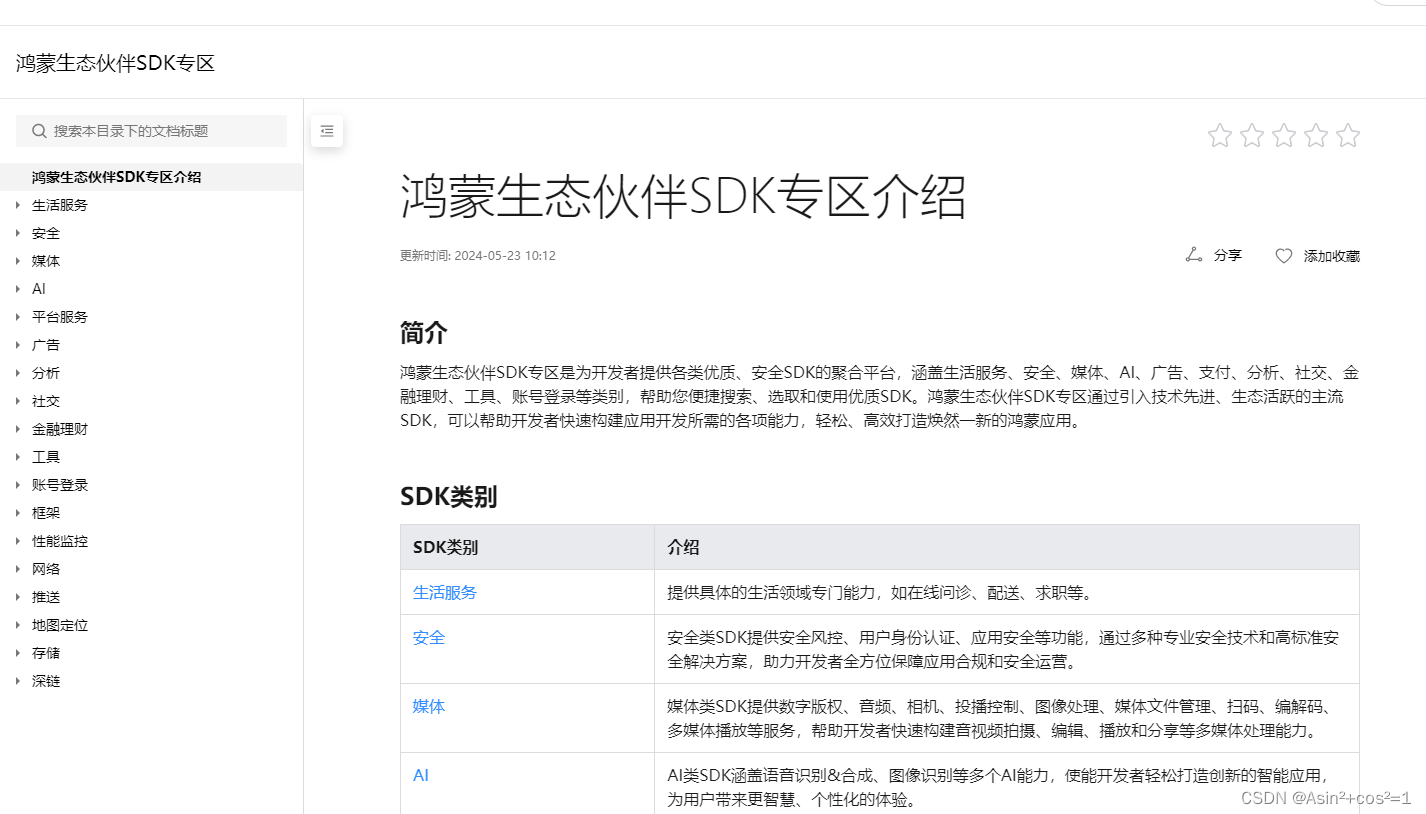Screen dimensions: 1426x814
Task: Open the 存储 sidebar item
Action: pyautogui.click(x=46, y=653)
